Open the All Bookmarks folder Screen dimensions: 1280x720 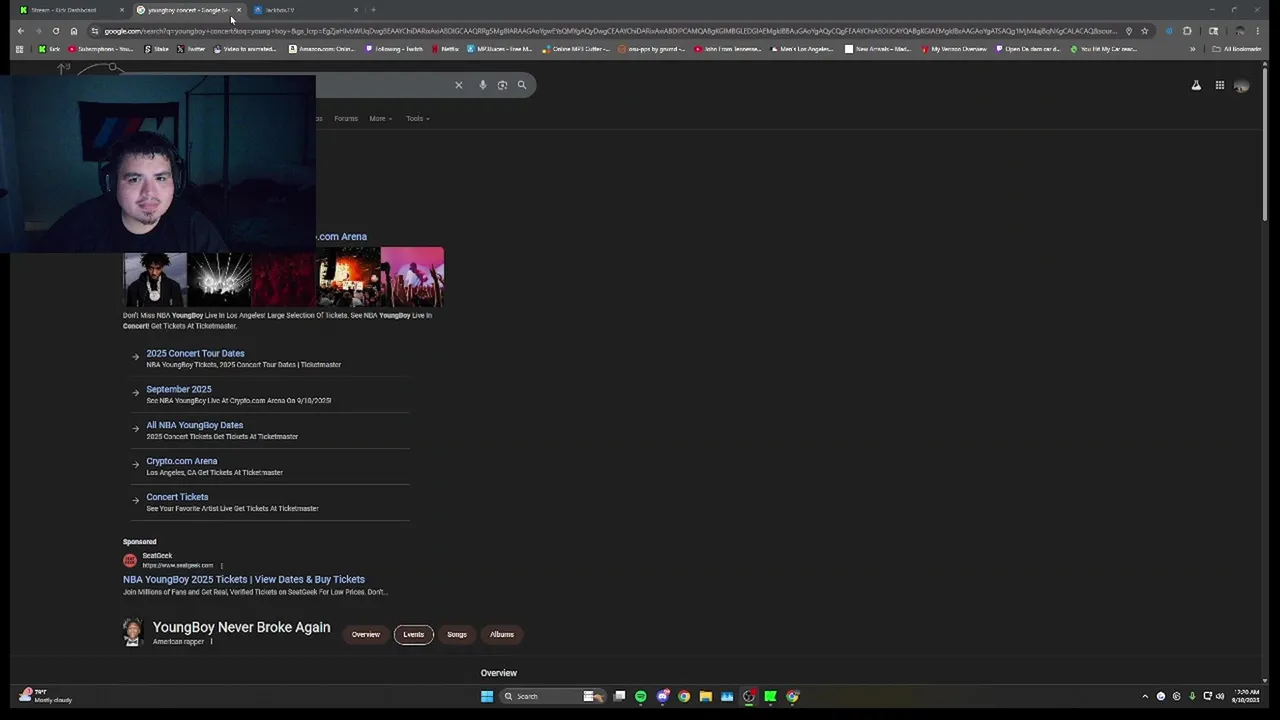point(1237,49)
